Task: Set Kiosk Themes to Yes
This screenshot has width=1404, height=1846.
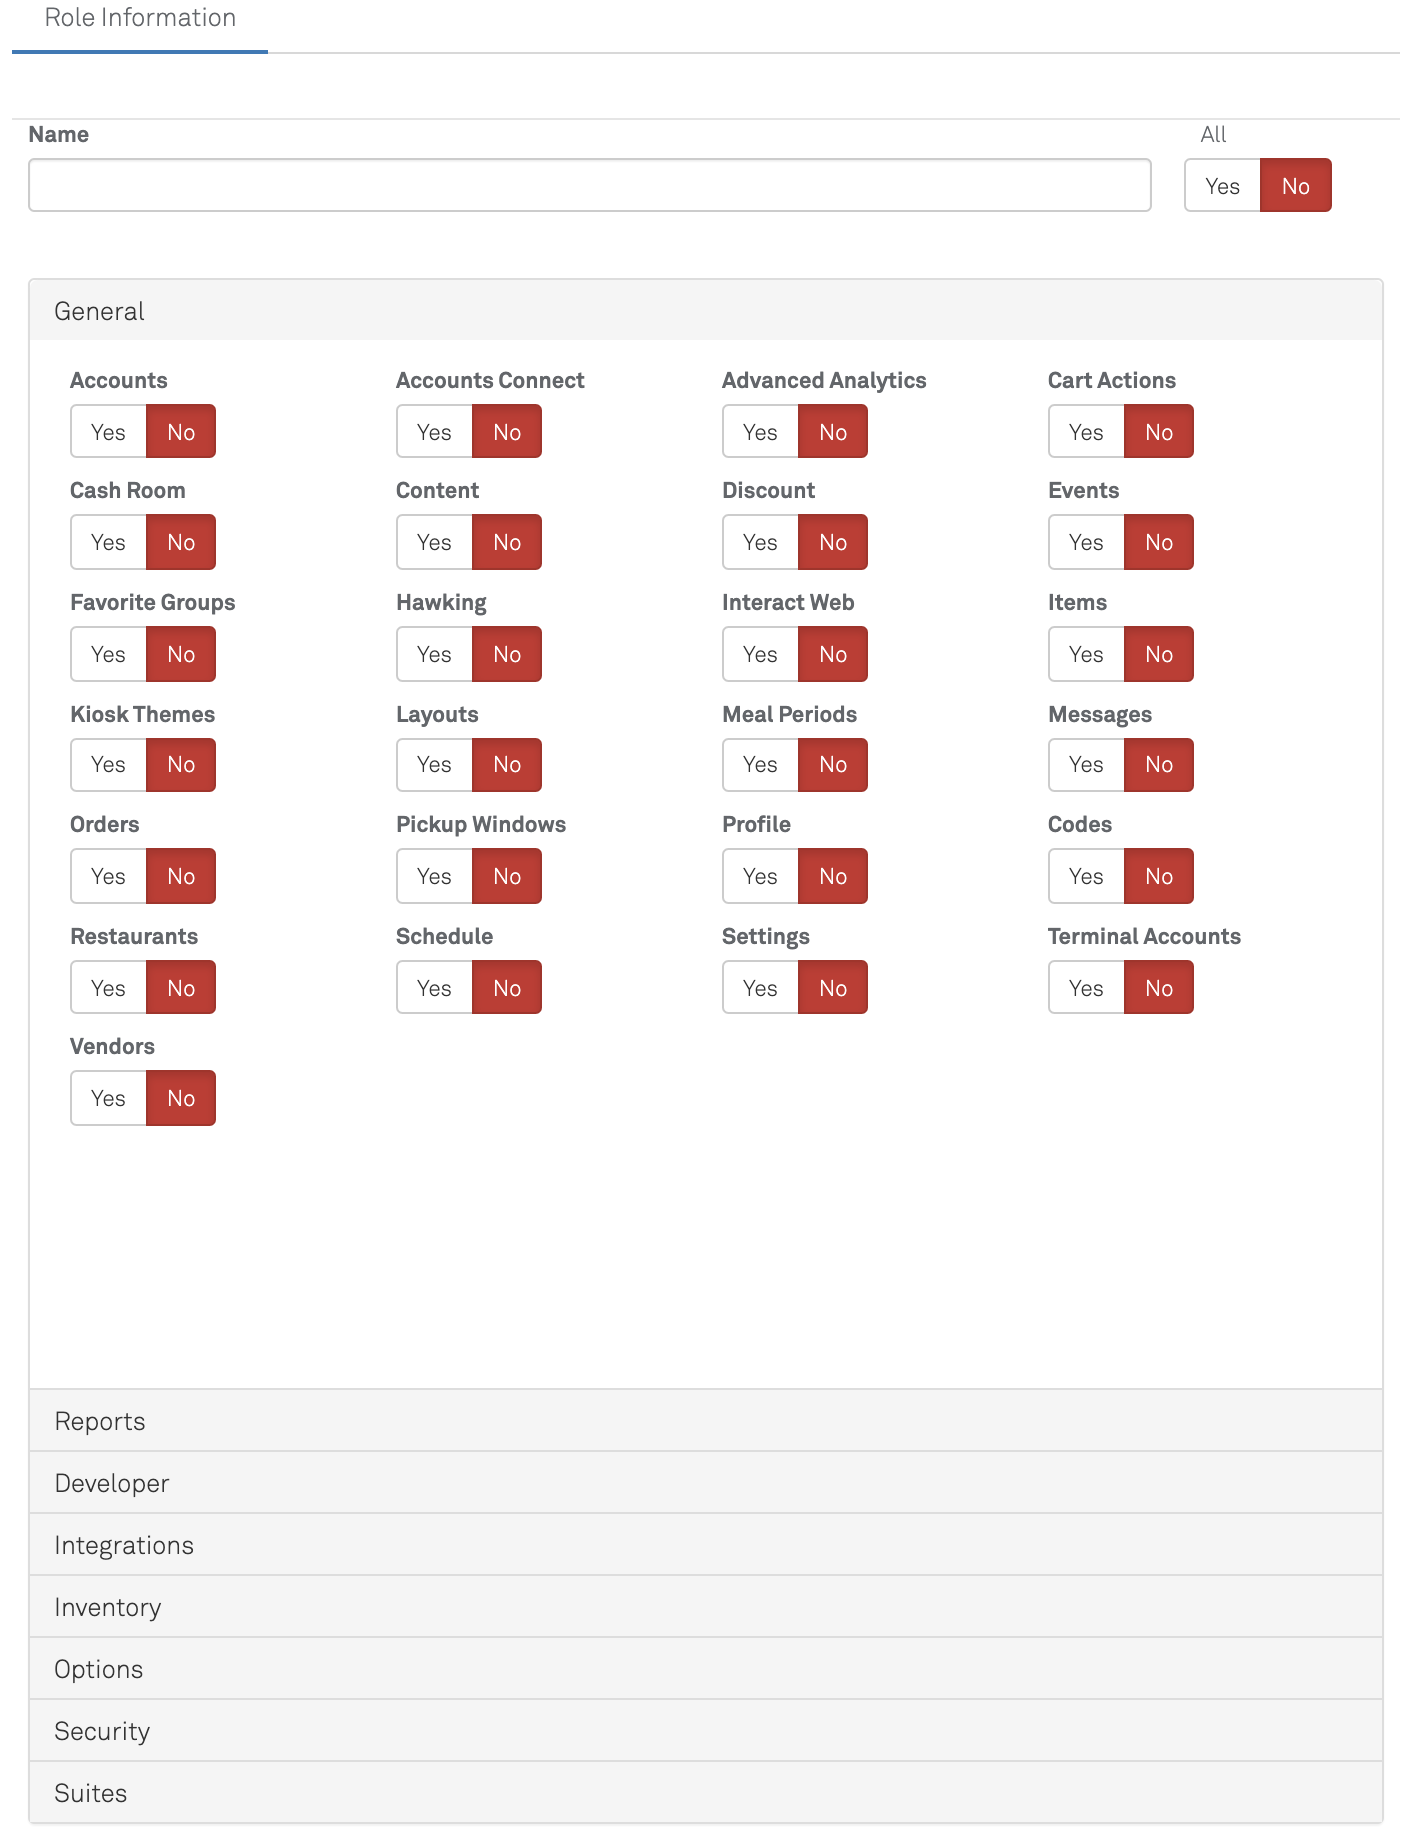Action: click(108, 765)
